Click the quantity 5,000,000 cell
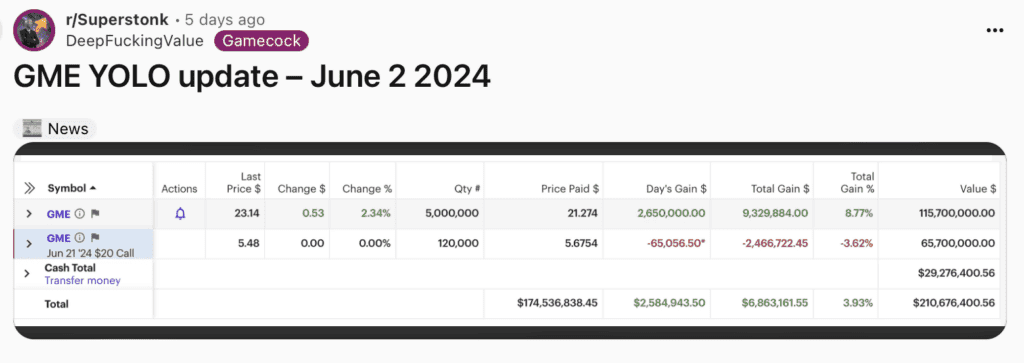 (451, 213)
